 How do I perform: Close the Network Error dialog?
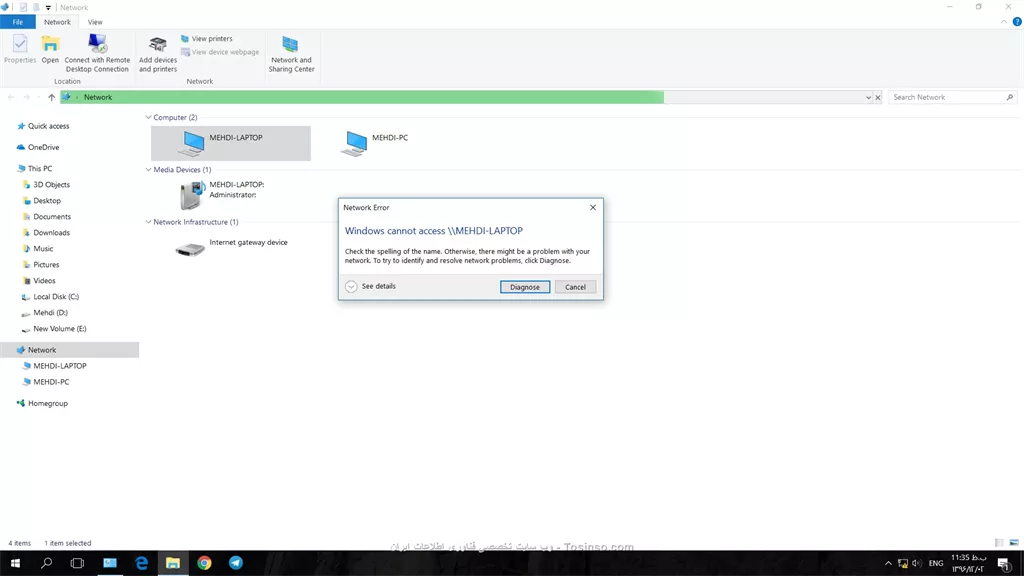pos(593,208)
